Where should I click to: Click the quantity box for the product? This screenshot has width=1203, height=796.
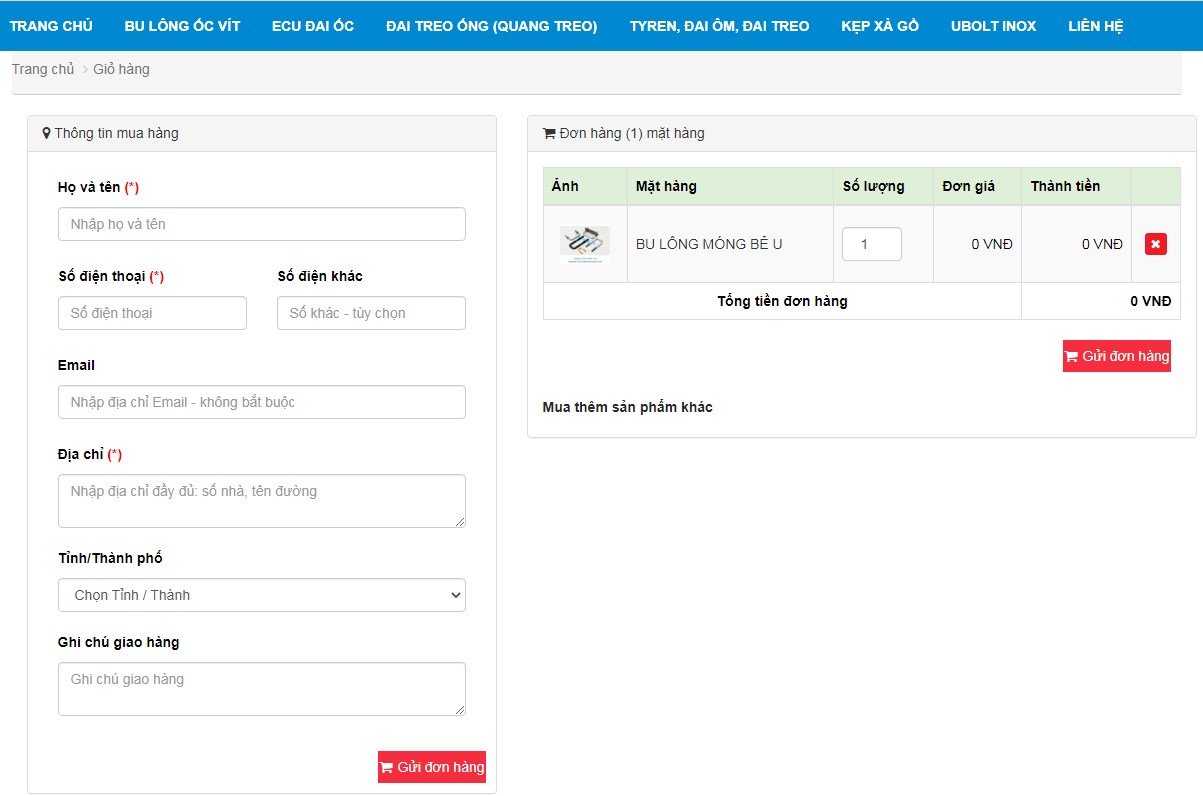pos(871,244)
